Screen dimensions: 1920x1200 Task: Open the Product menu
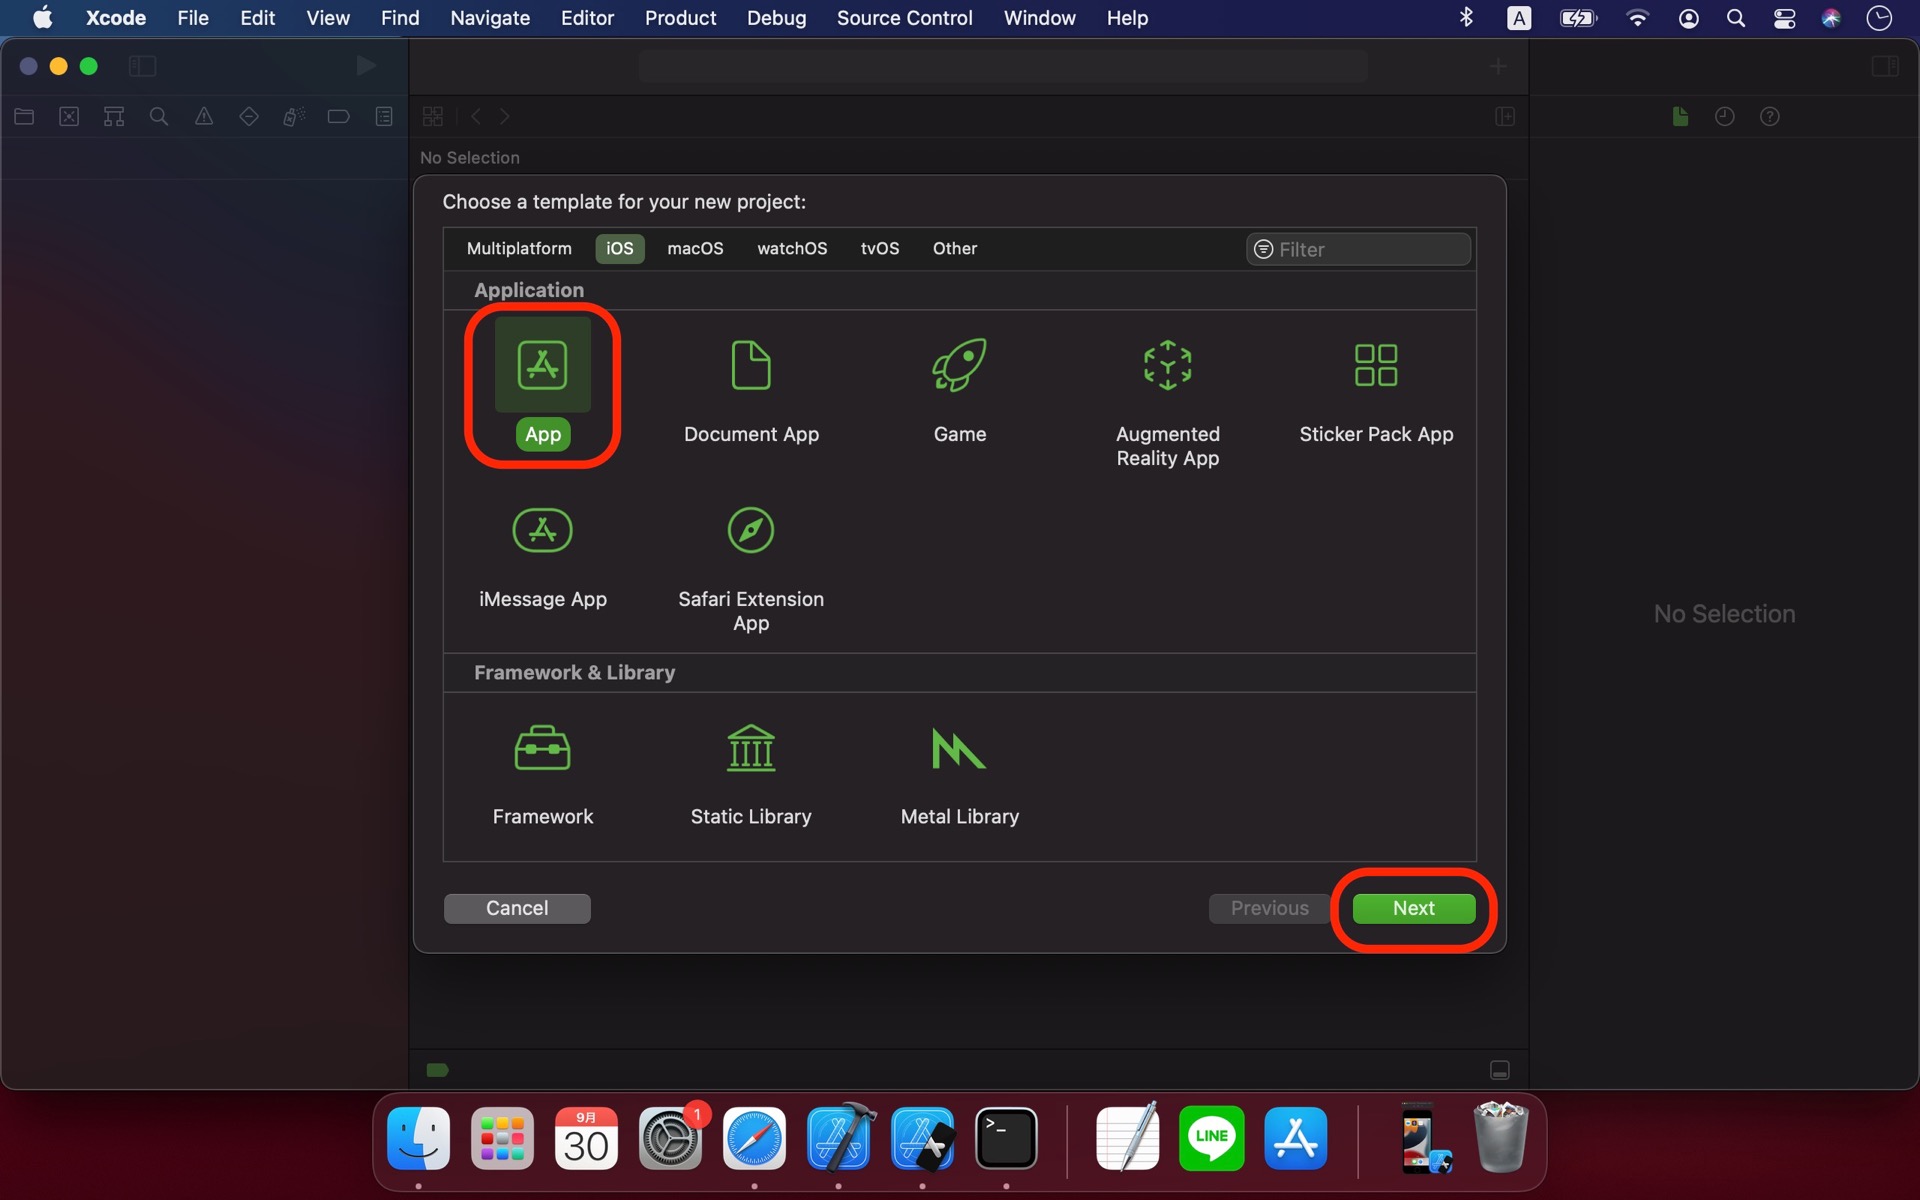pos(680,18)
